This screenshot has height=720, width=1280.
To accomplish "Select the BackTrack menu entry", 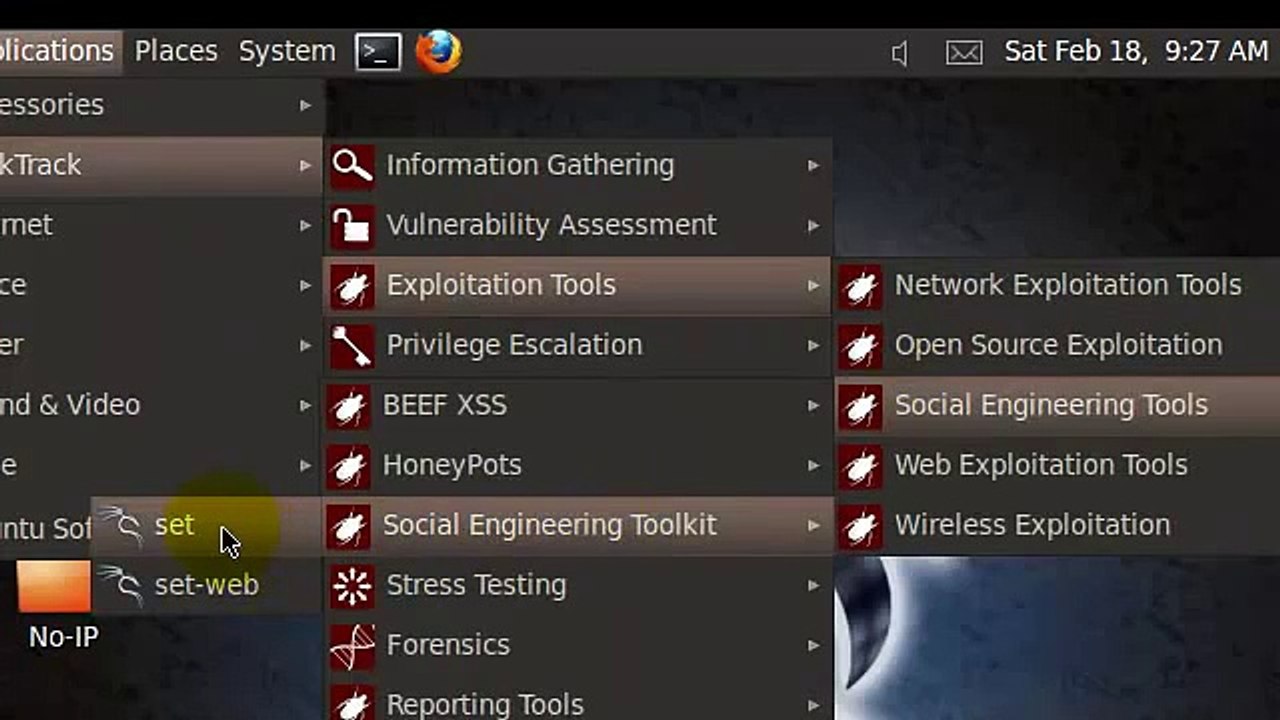I will pyautogui.click(x=160, y=165).
